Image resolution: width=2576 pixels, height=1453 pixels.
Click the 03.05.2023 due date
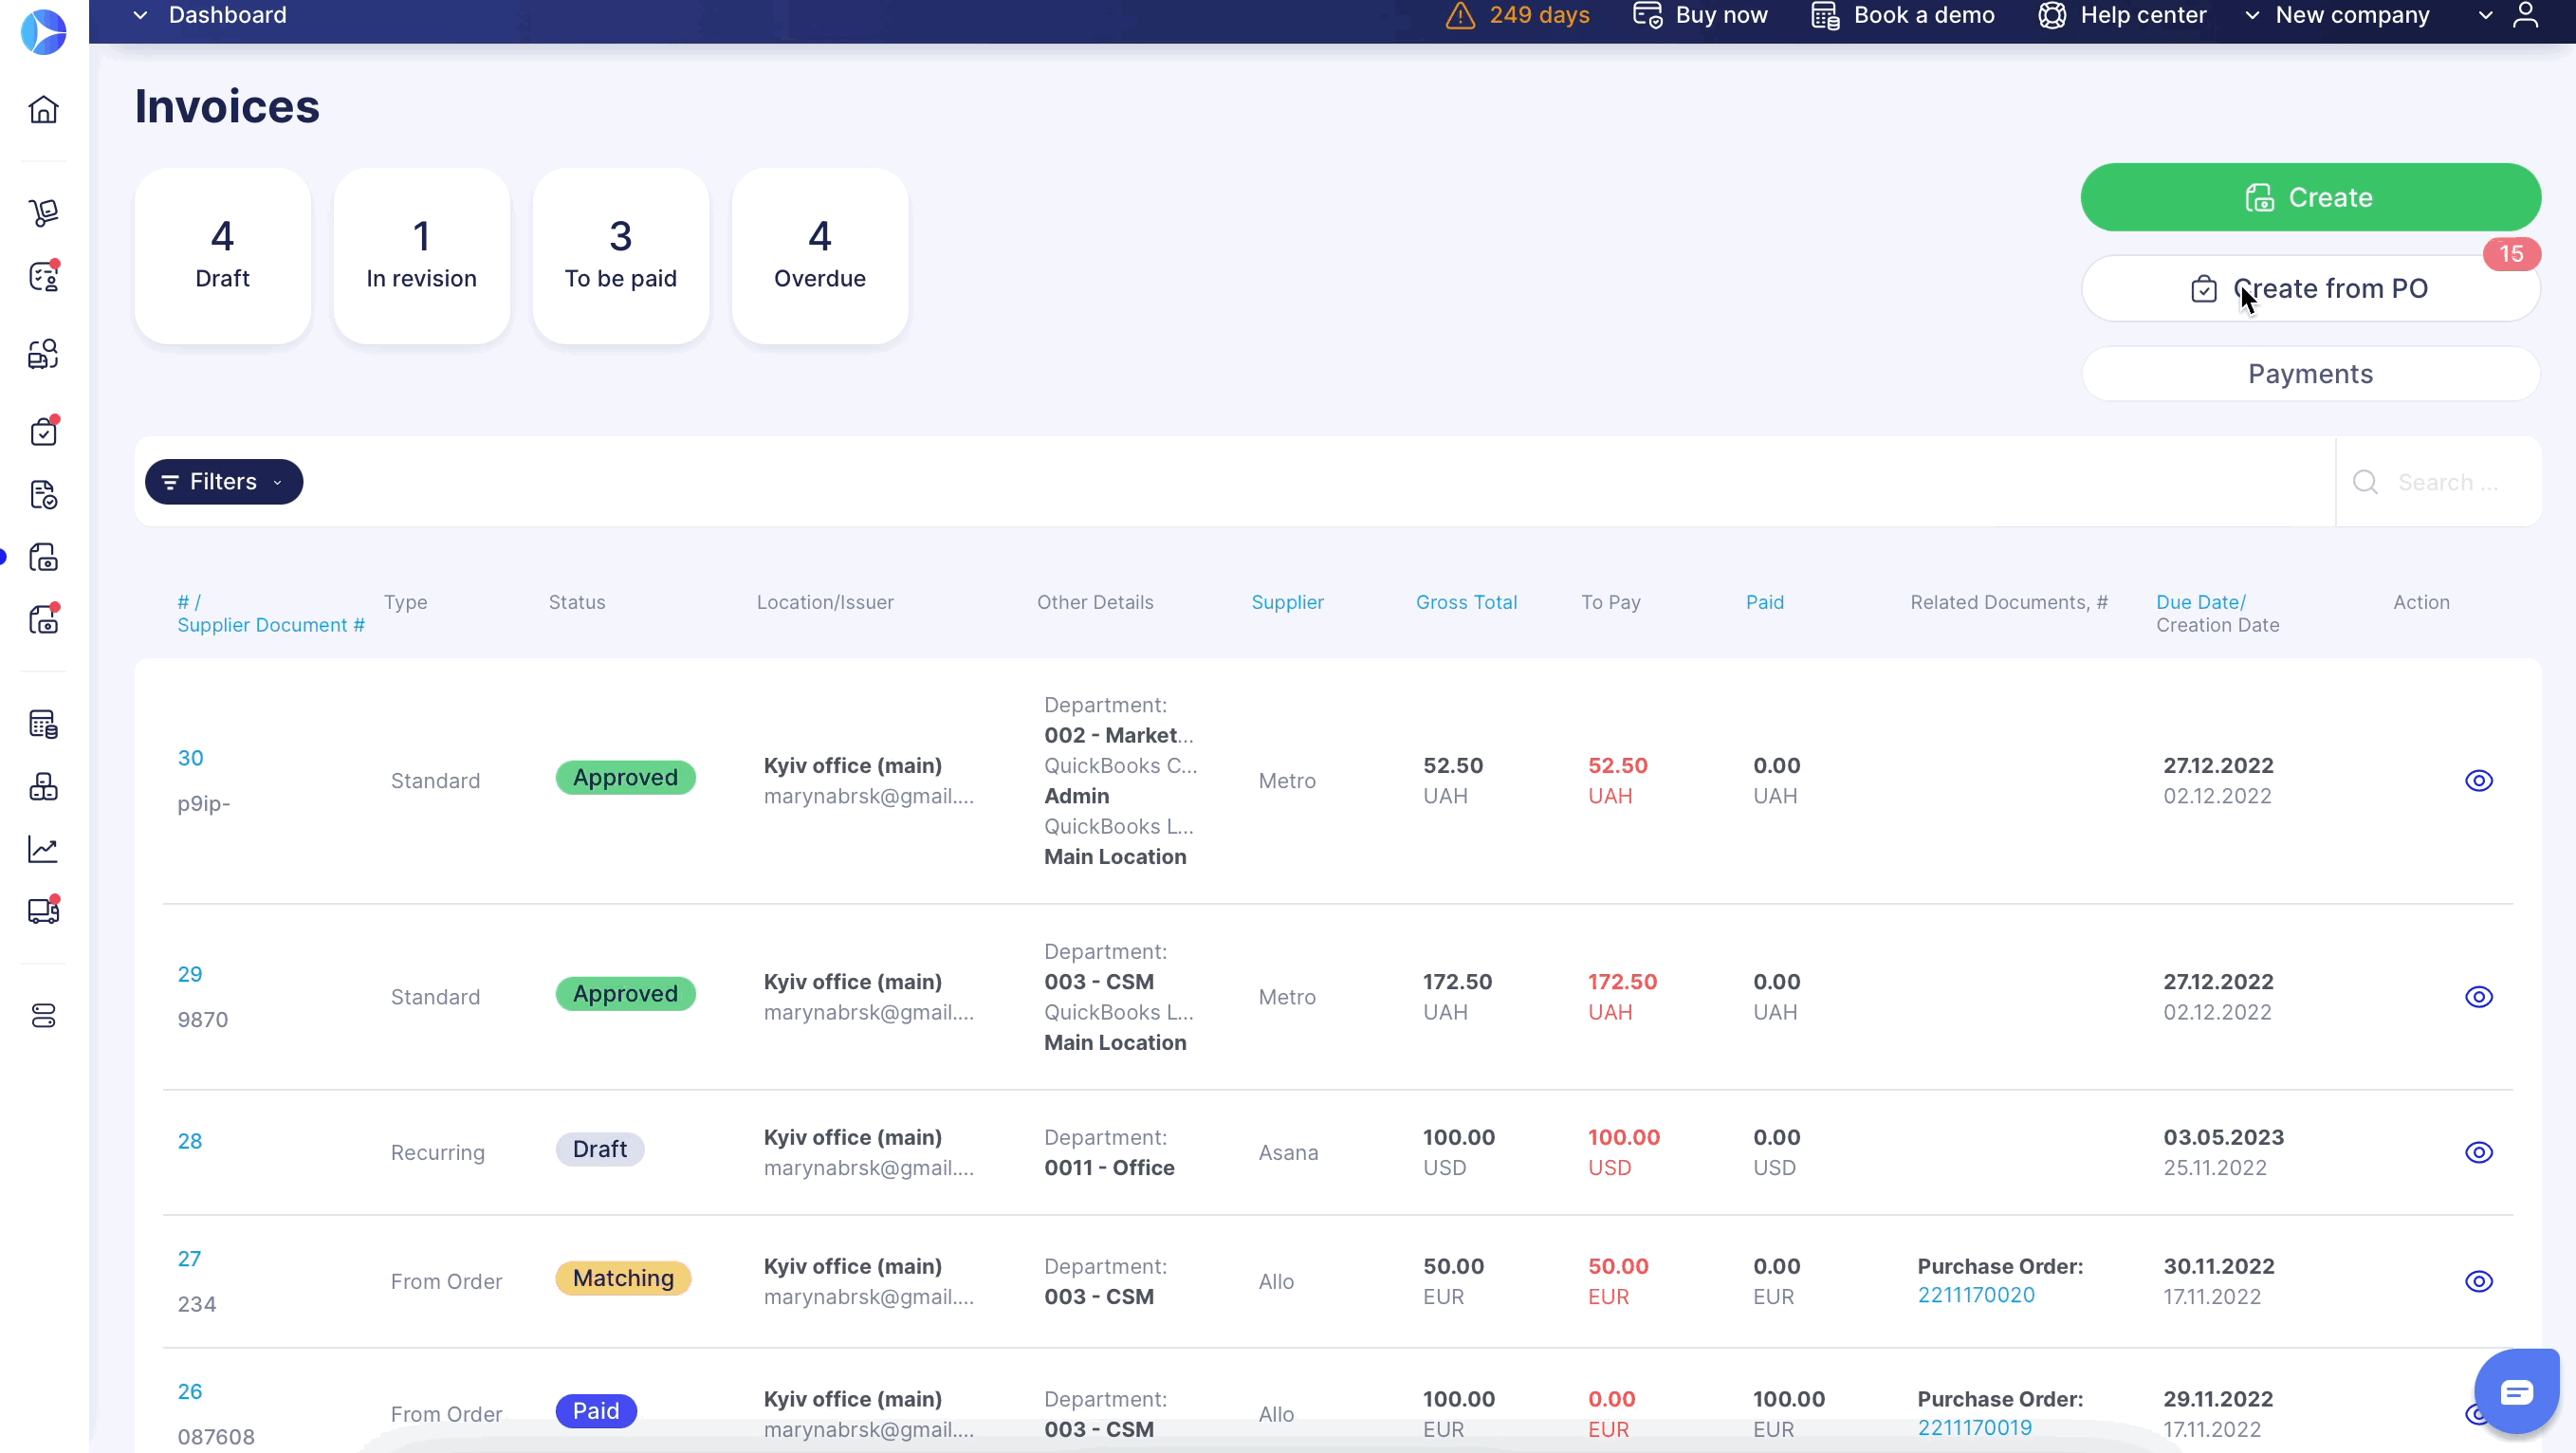tap(2223, 1138)
